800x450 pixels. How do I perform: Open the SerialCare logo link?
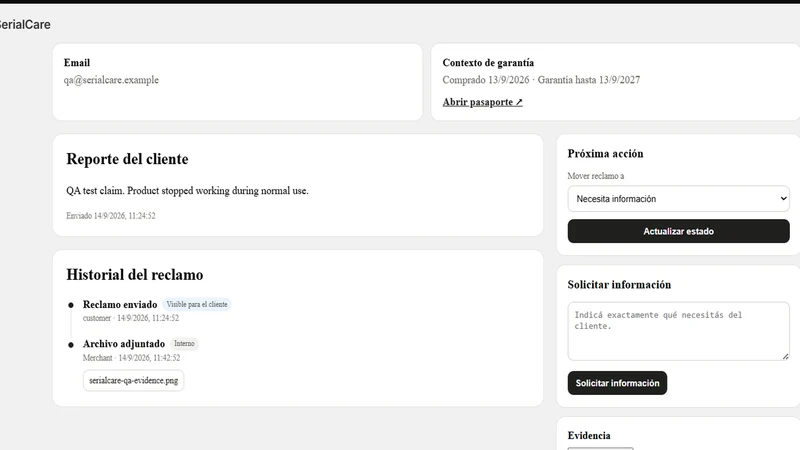[24, 24]
